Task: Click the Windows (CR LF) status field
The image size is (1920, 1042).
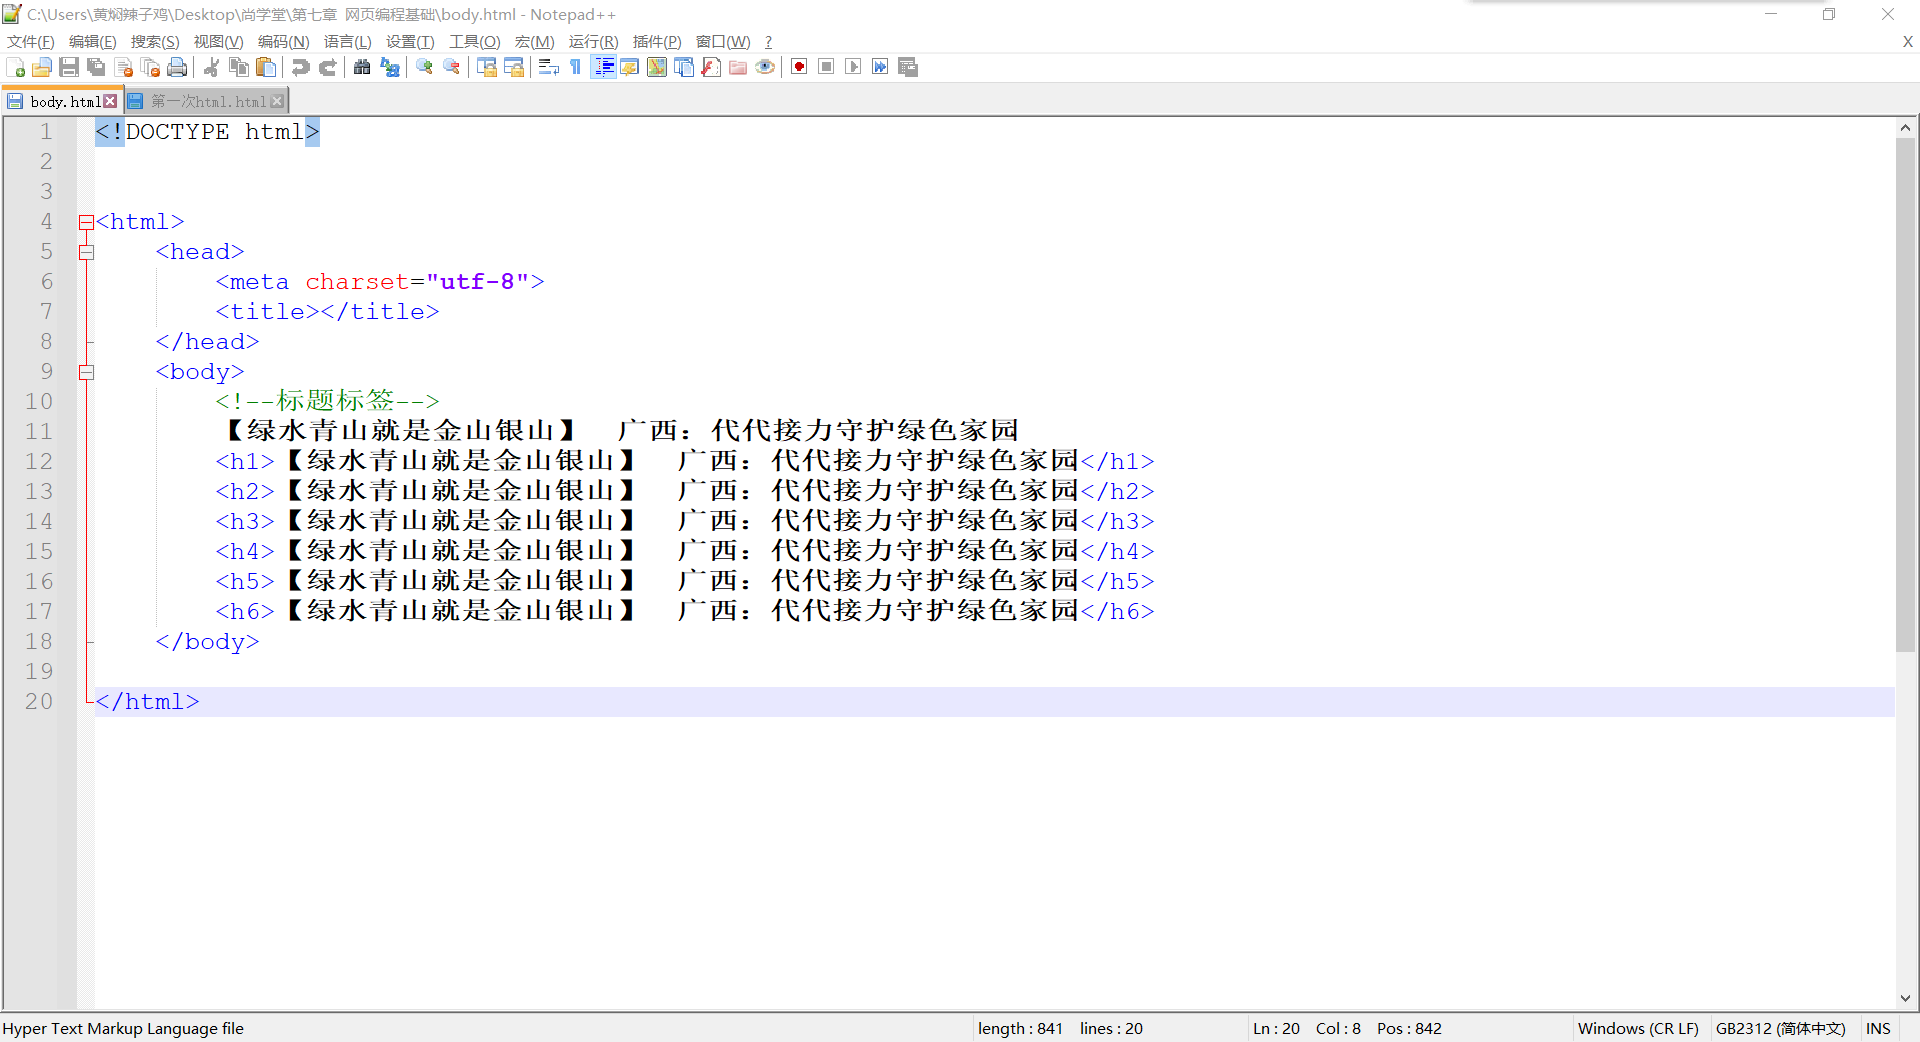Action: 1638,1028
